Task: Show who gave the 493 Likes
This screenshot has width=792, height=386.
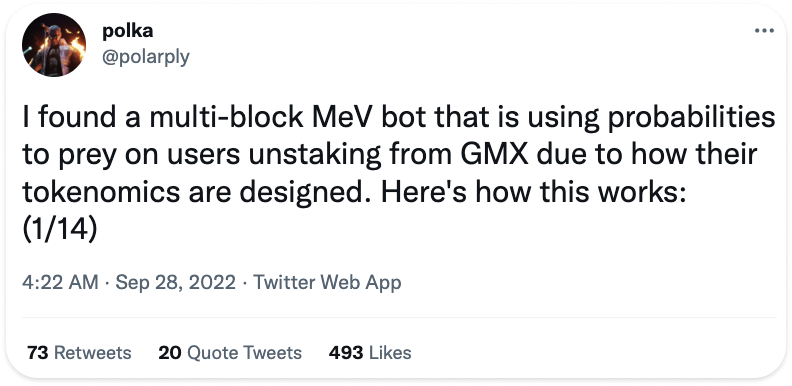Action: (x=370, y=353)
